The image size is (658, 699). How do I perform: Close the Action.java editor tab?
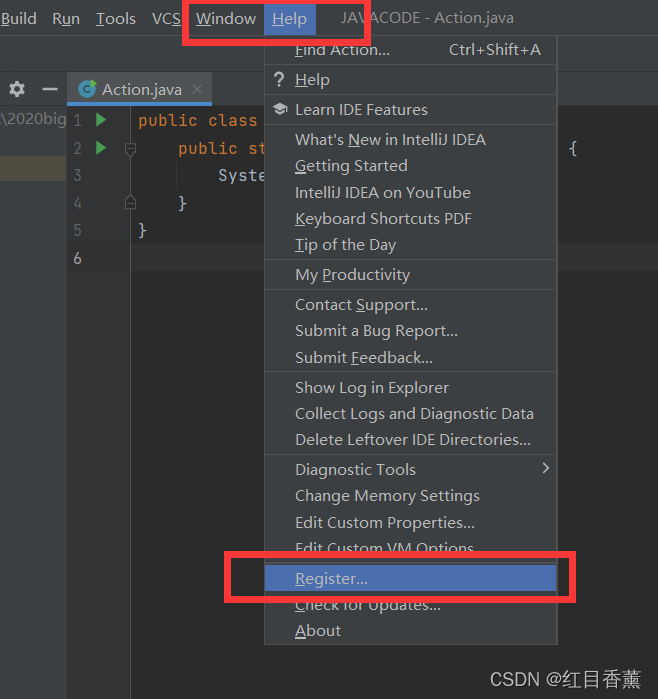(197, 89)
